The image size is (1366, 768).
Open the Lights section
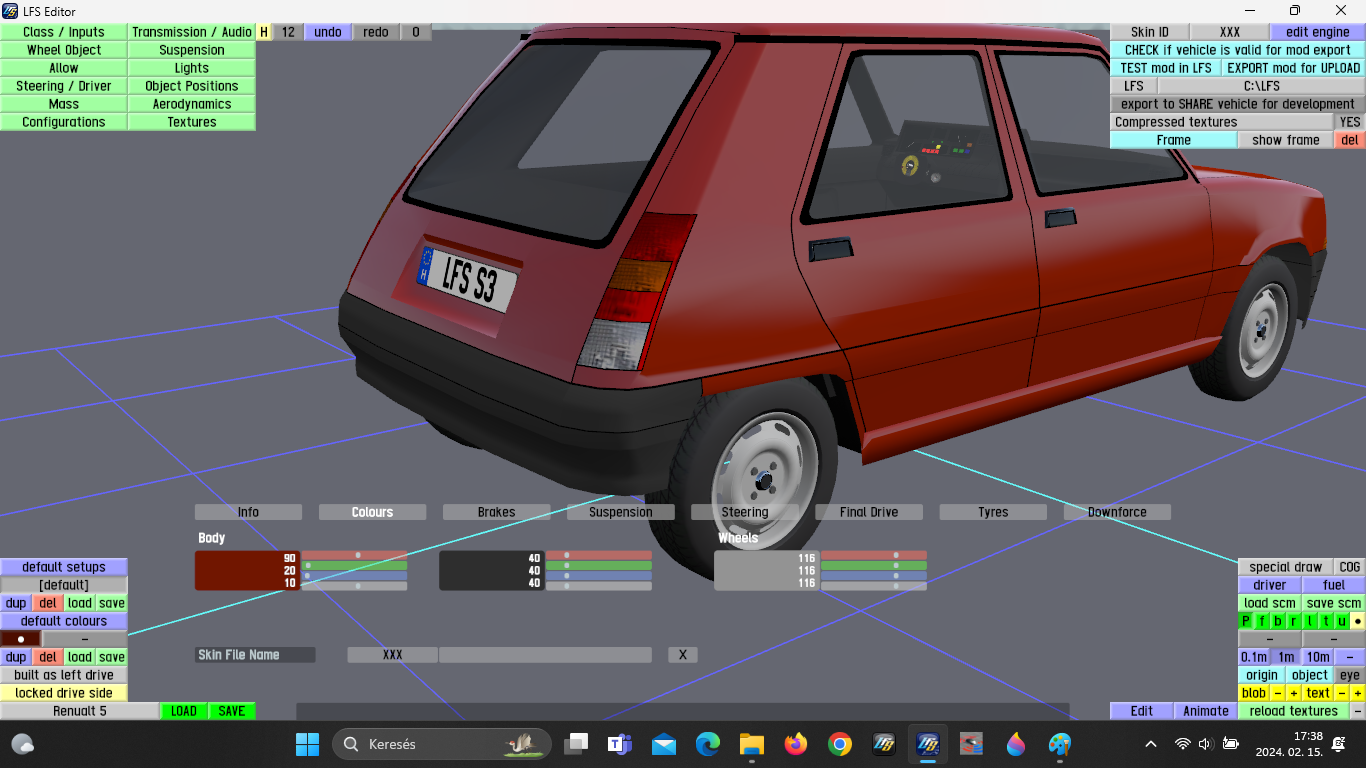tap(192, 68)
